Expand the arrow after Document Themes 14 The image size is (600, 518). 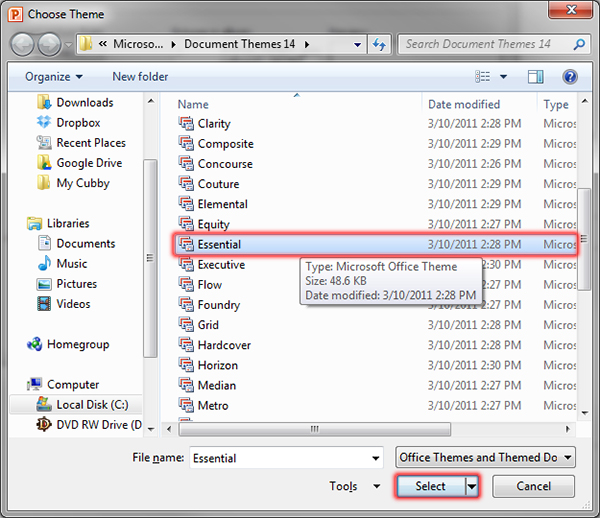coord(307,45)
